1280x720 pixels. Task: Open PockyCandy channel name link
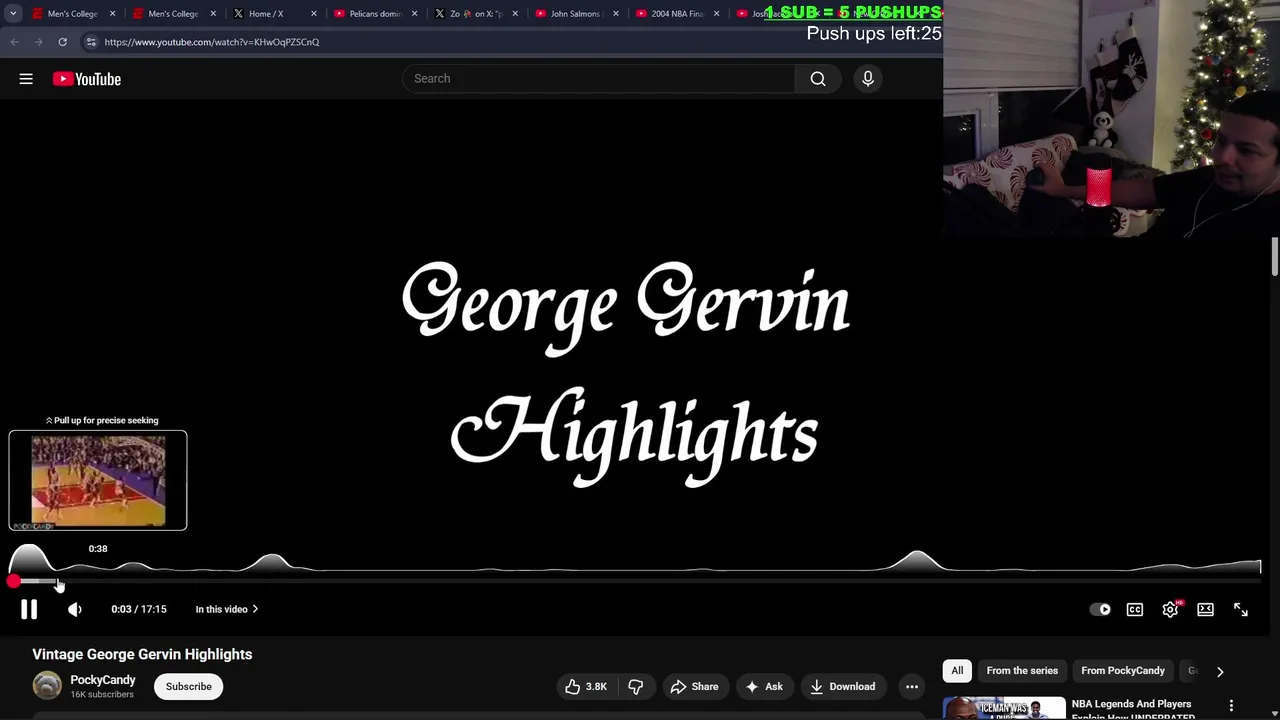pyautogui.click(x=103, y=680)
